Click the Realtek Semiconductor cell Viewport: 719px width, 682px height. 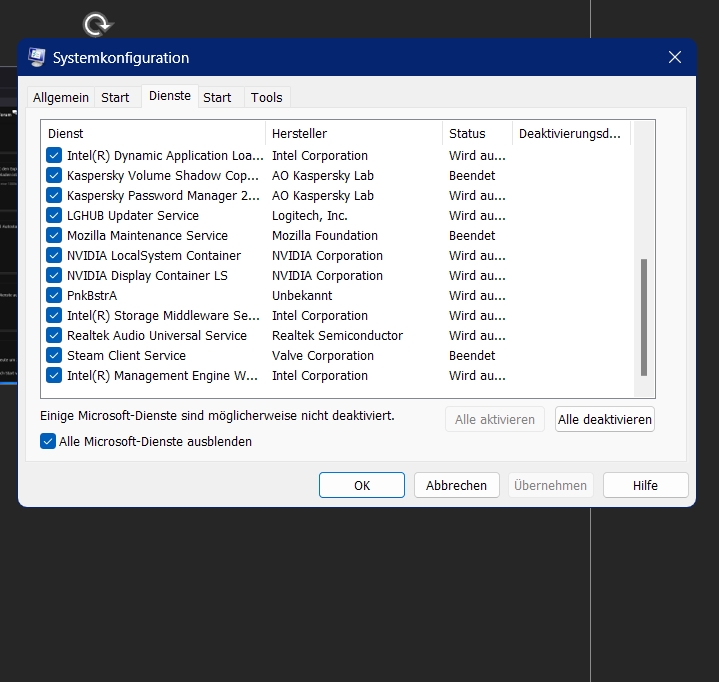pyautogui.click(x=337, y=335)
